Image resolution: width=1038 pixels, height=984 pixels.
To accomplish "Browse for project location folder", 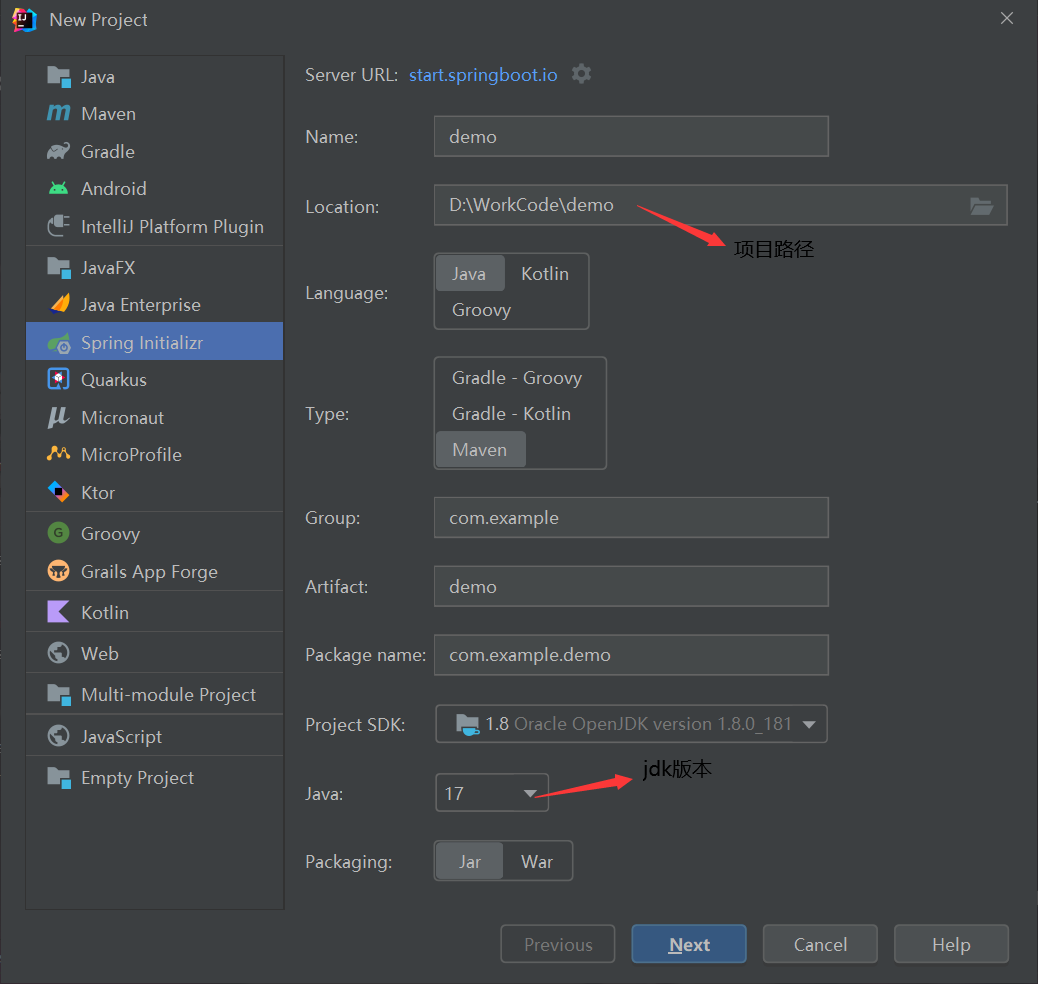I will click(x=981, y=206).
